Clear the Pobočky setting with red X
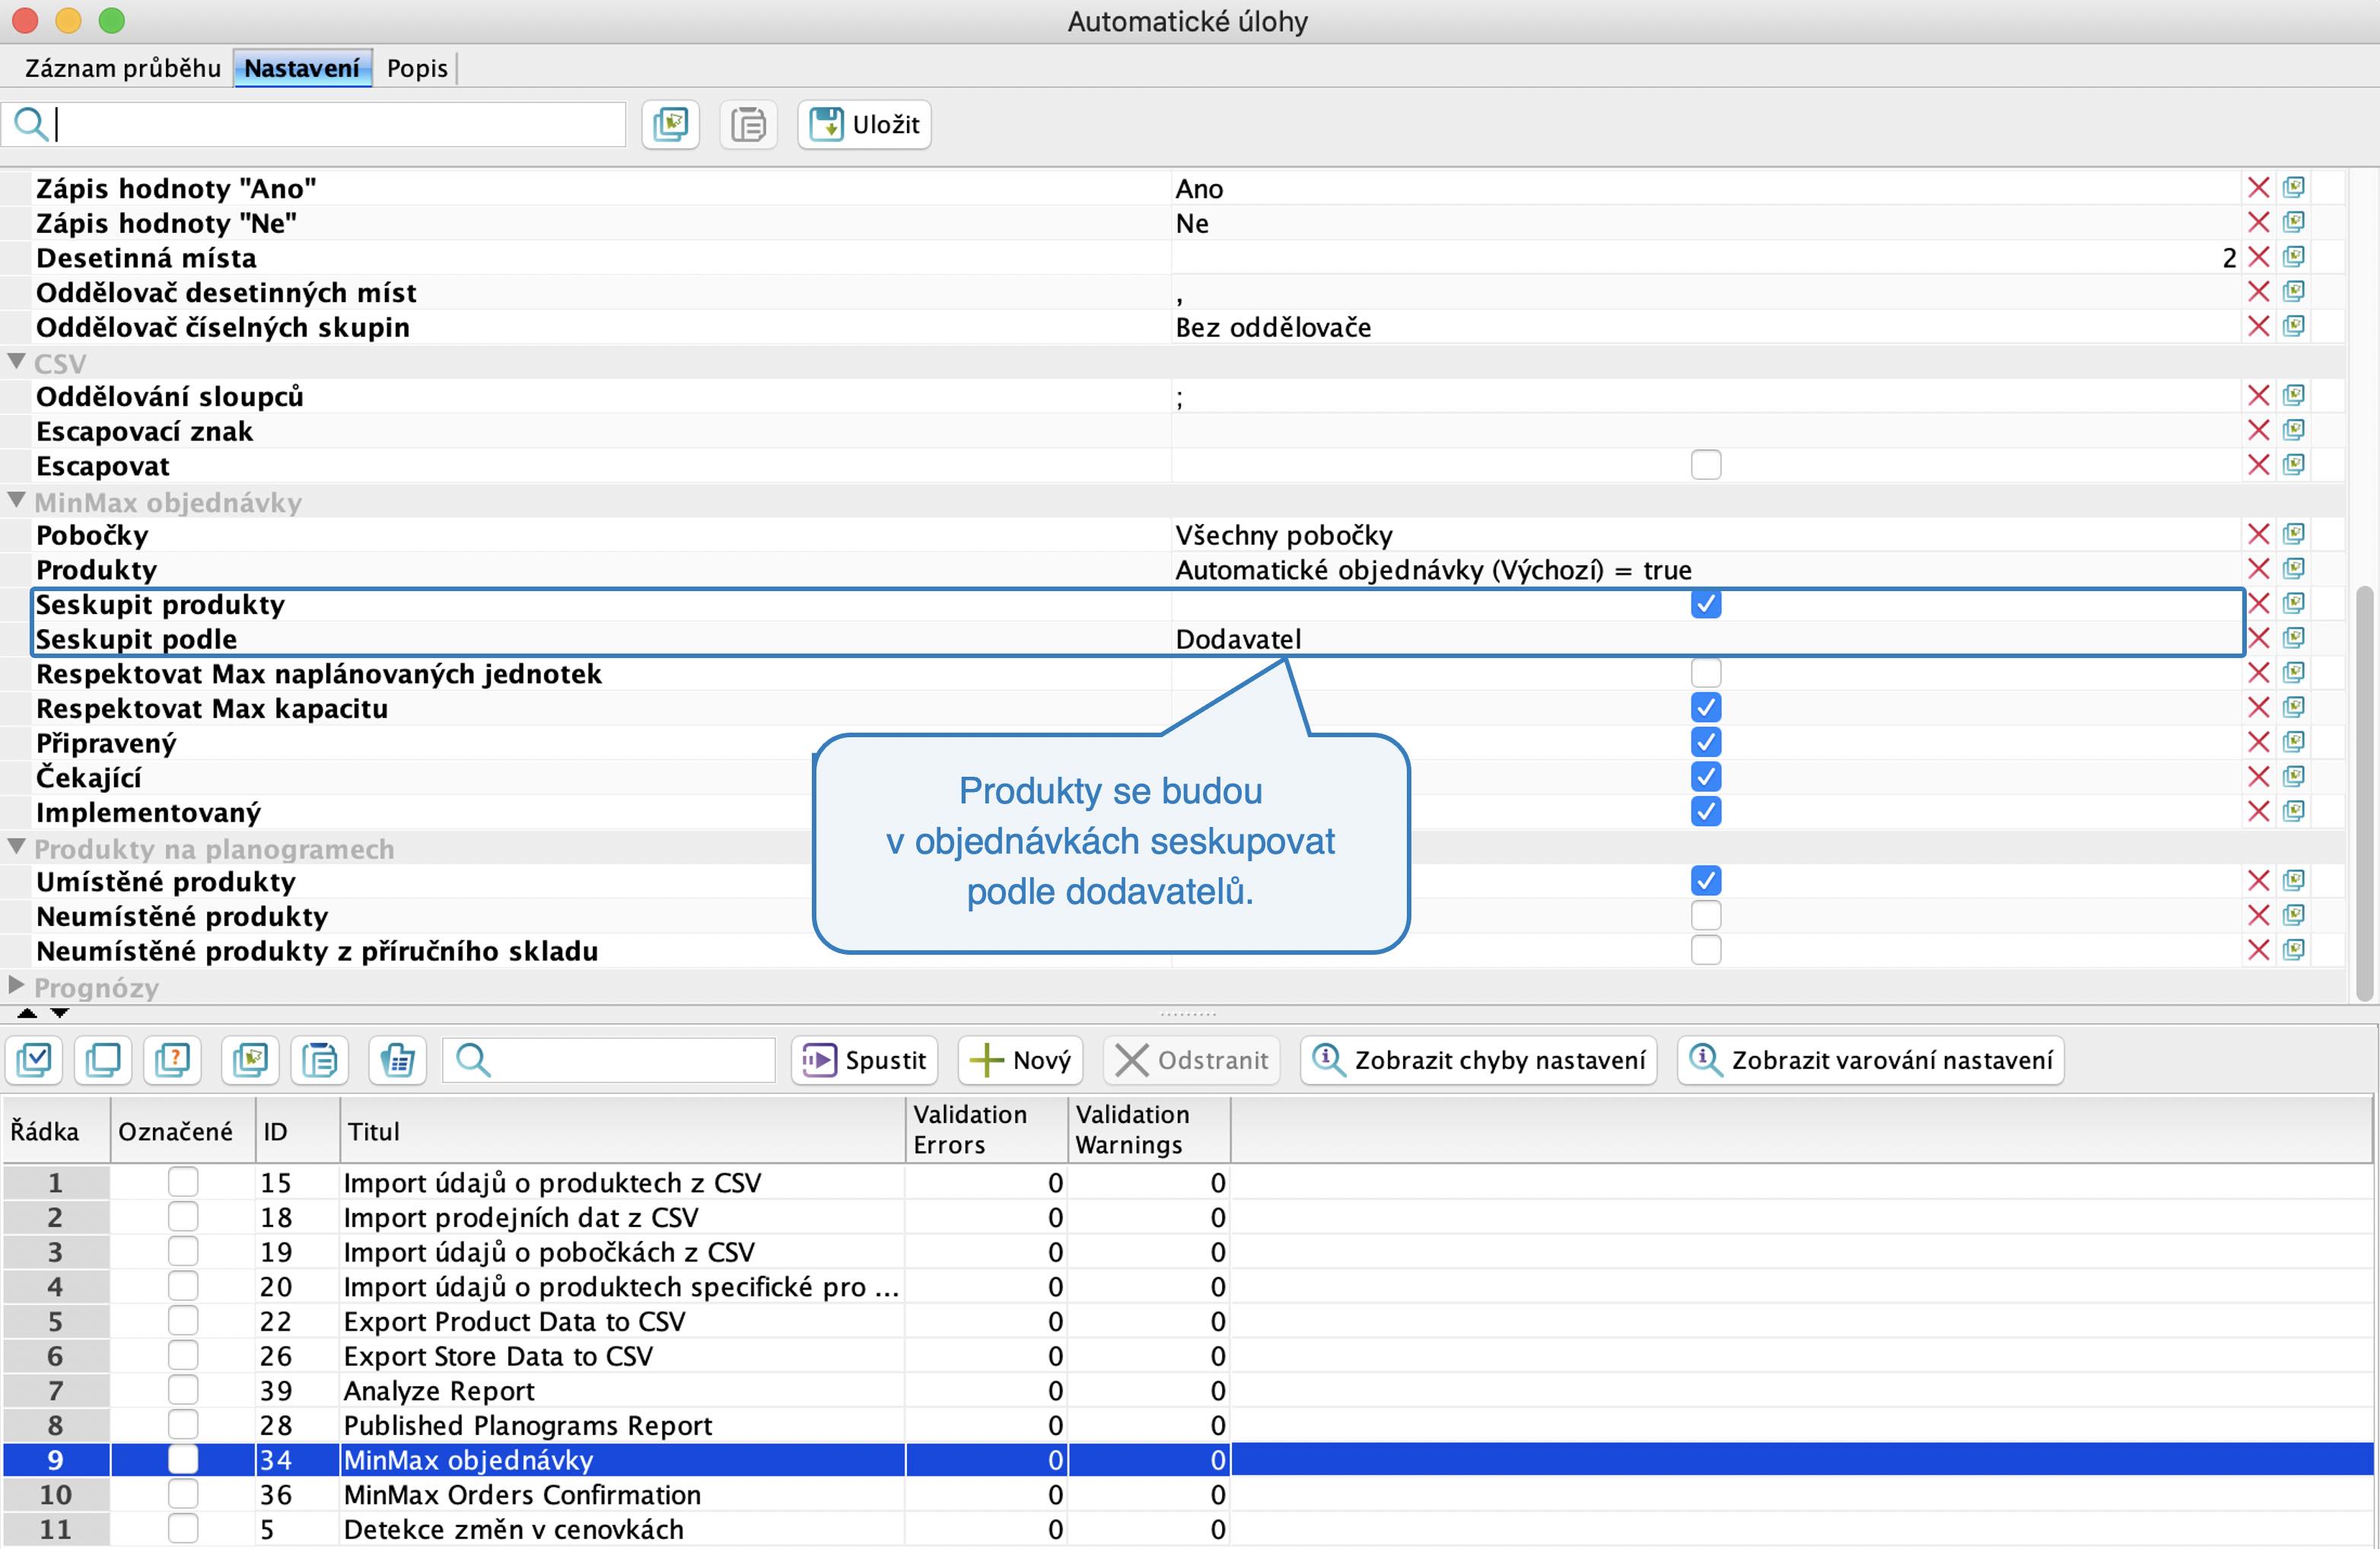Screen dimensions: 2380x1549 tap(2258, 534)
